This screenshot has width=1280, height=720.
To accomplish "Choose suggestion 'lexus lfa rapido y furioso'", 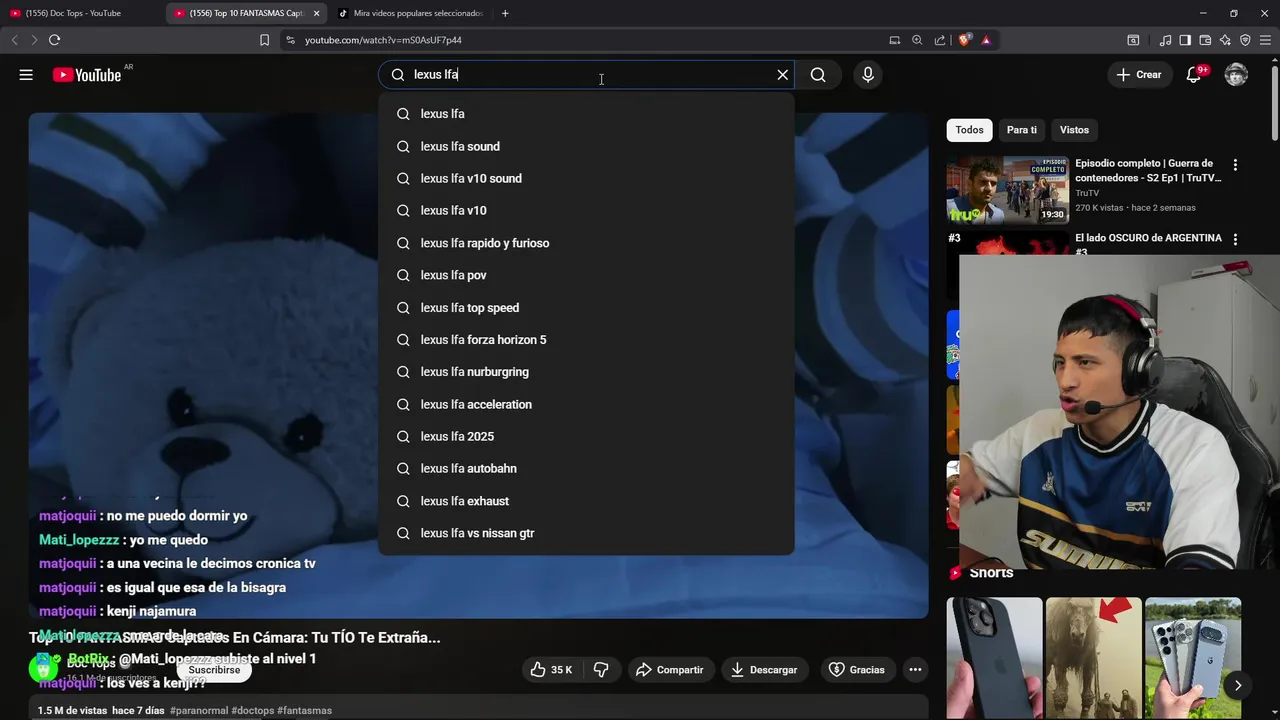I will tap(586, 243).
